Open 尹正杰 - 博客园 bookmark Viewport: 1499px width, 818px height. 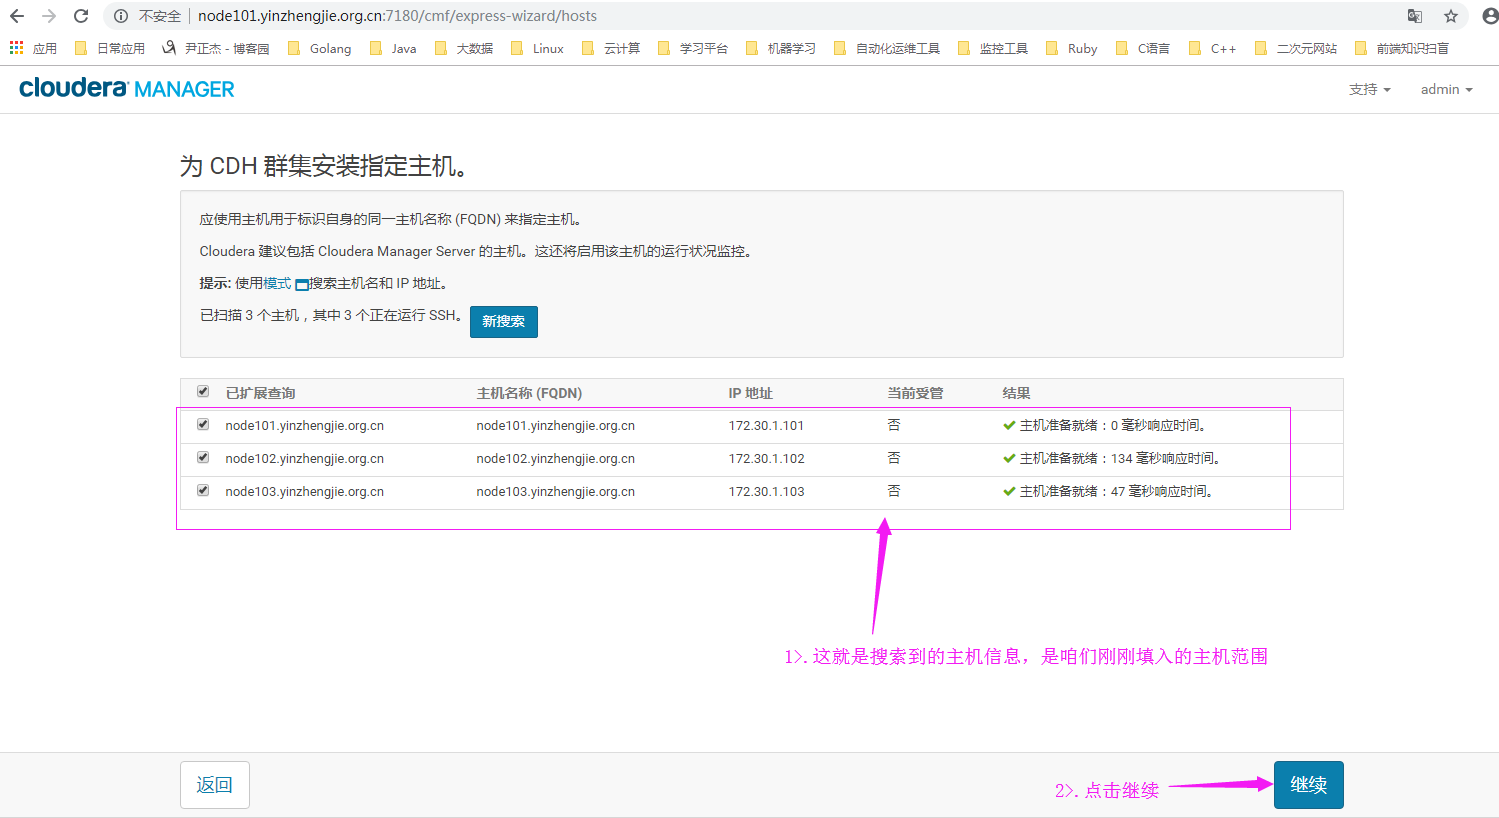tap(215, 48)
